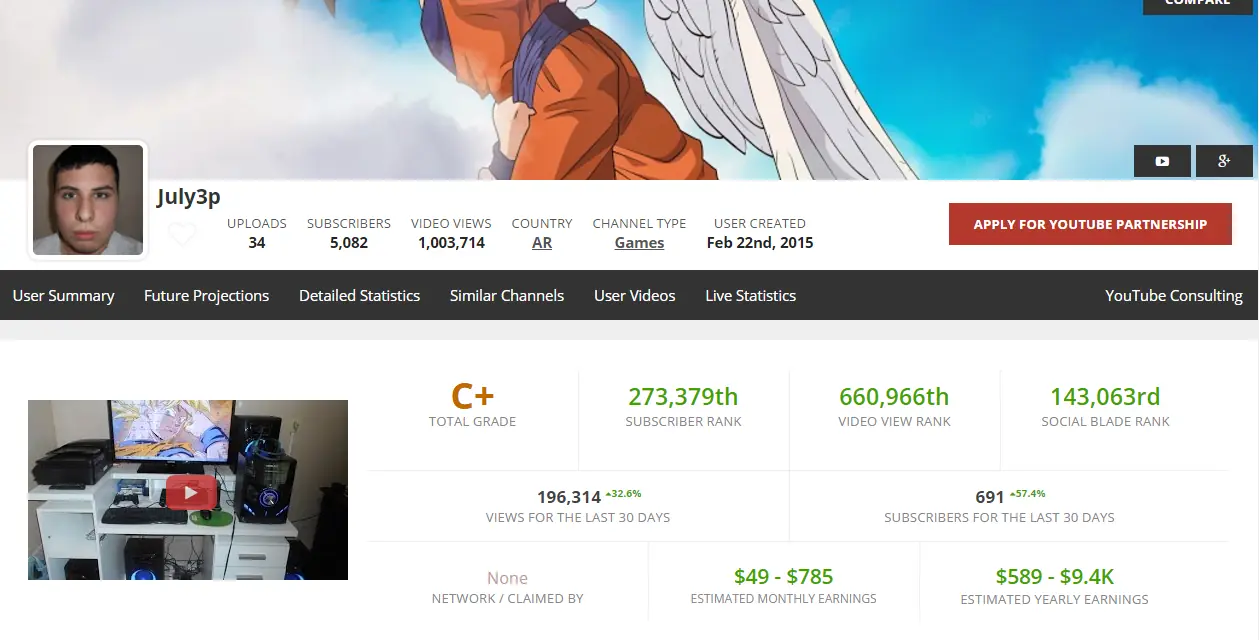Click the 273,379th subscriber rank
Screen dimensions: 1259x640
coord(683,397)
